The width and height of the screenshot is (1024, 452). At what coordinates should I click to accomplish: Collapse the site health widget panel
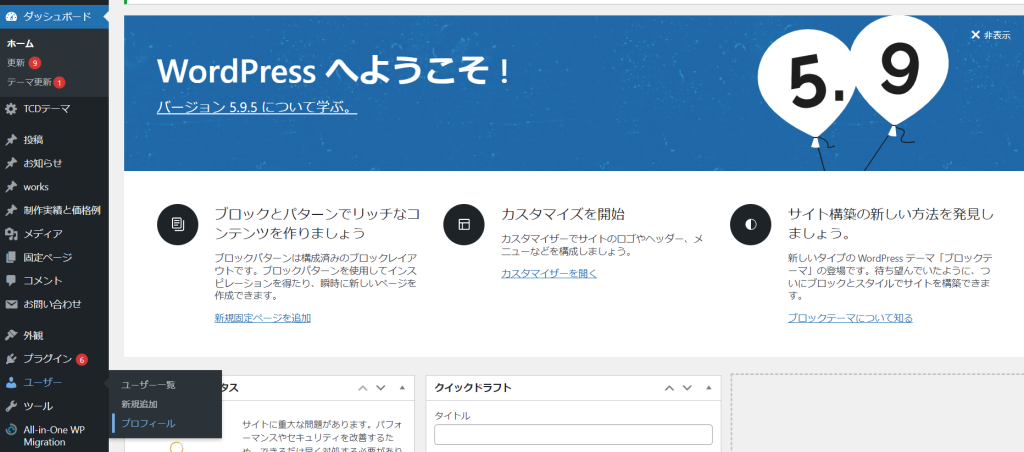pyautogui.click(x=402, y=388)
